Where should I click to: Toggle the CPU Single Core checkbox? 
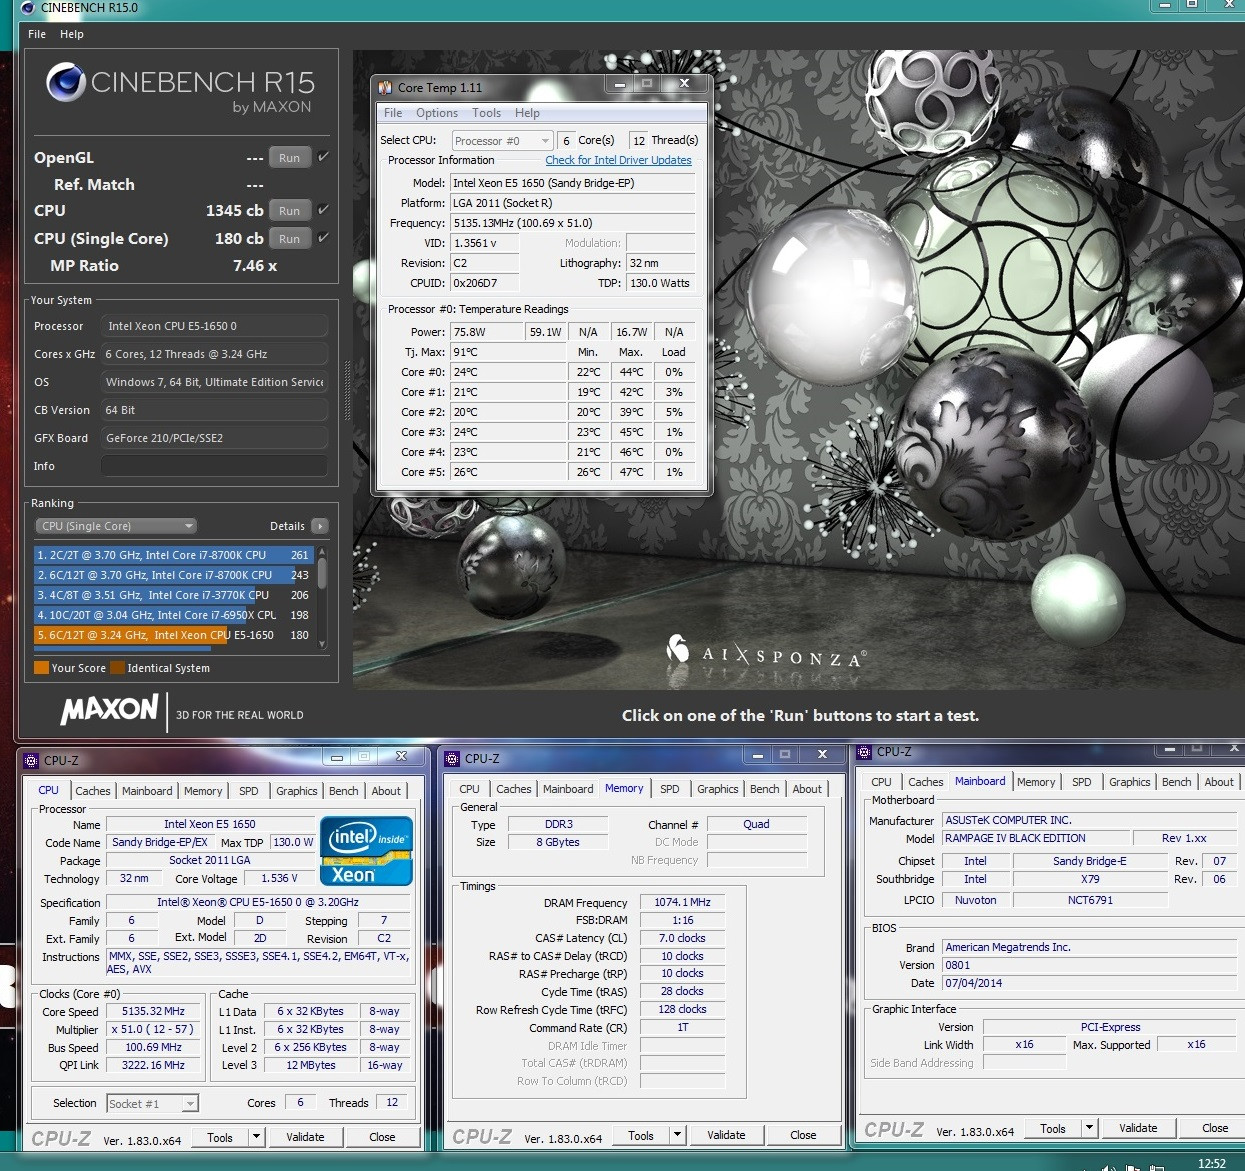(323, 238)
